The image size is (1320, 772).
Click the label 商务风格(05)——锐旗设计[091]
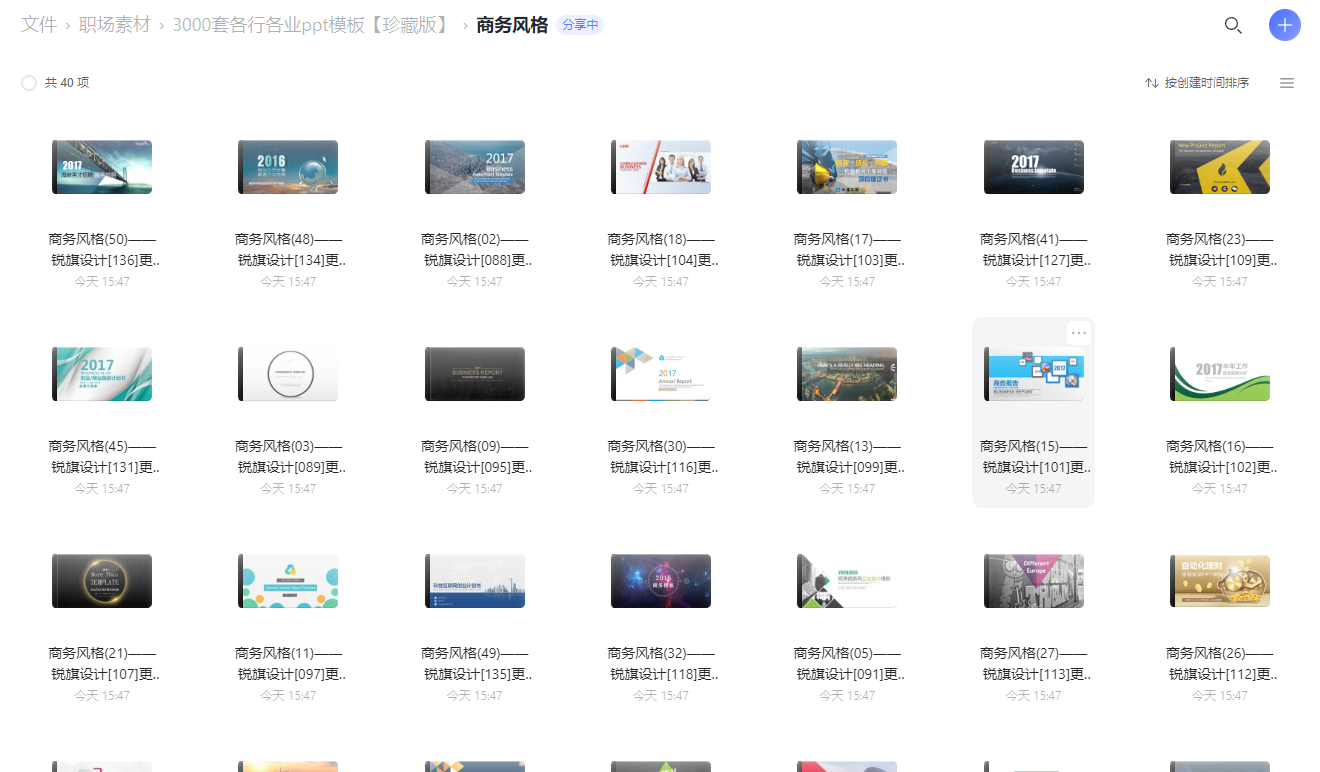[847, 664]
